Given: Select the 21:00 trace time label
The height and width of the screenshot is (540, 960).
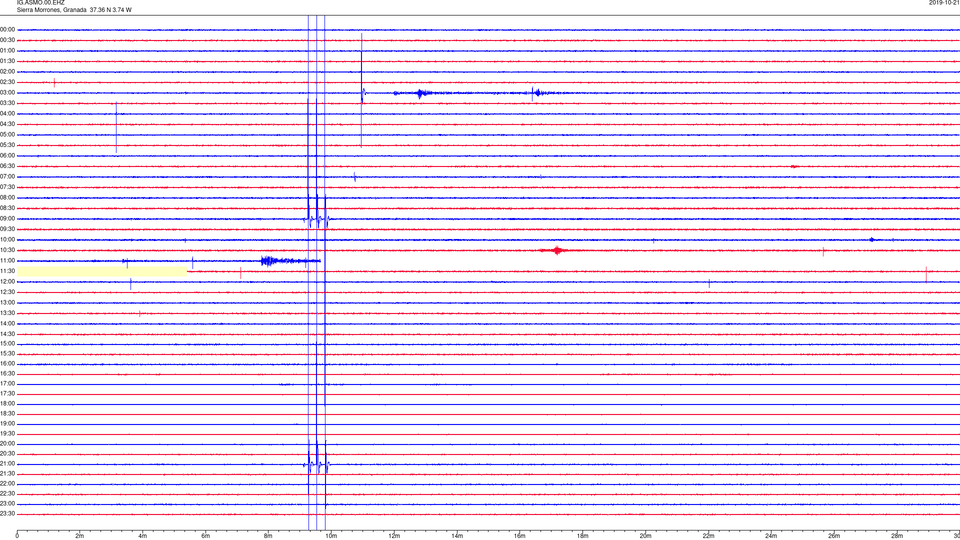Looking at the screenshot, I should 7,463.
